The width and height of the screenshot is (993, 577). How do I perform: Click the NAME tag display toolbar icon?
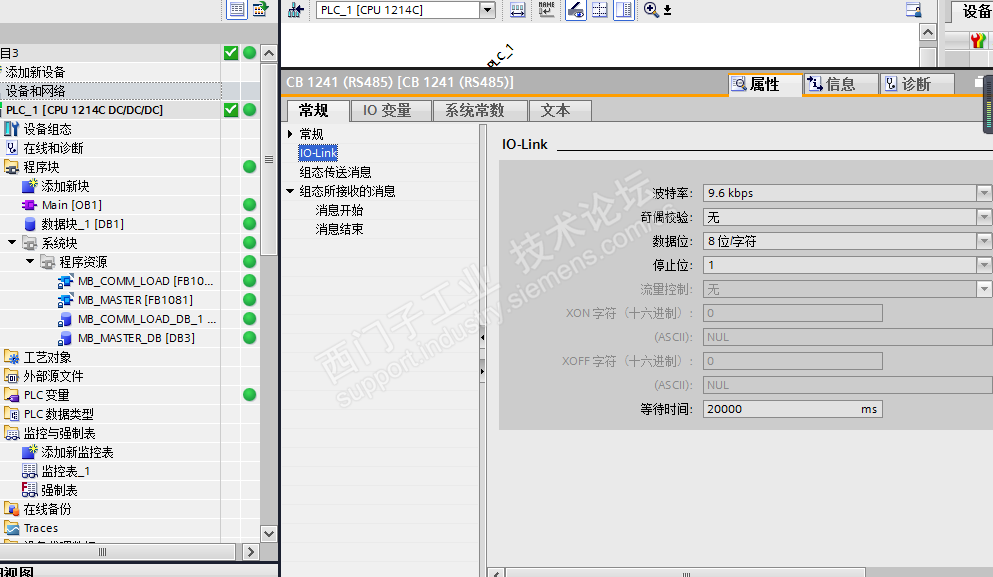(x=546, y=10)
